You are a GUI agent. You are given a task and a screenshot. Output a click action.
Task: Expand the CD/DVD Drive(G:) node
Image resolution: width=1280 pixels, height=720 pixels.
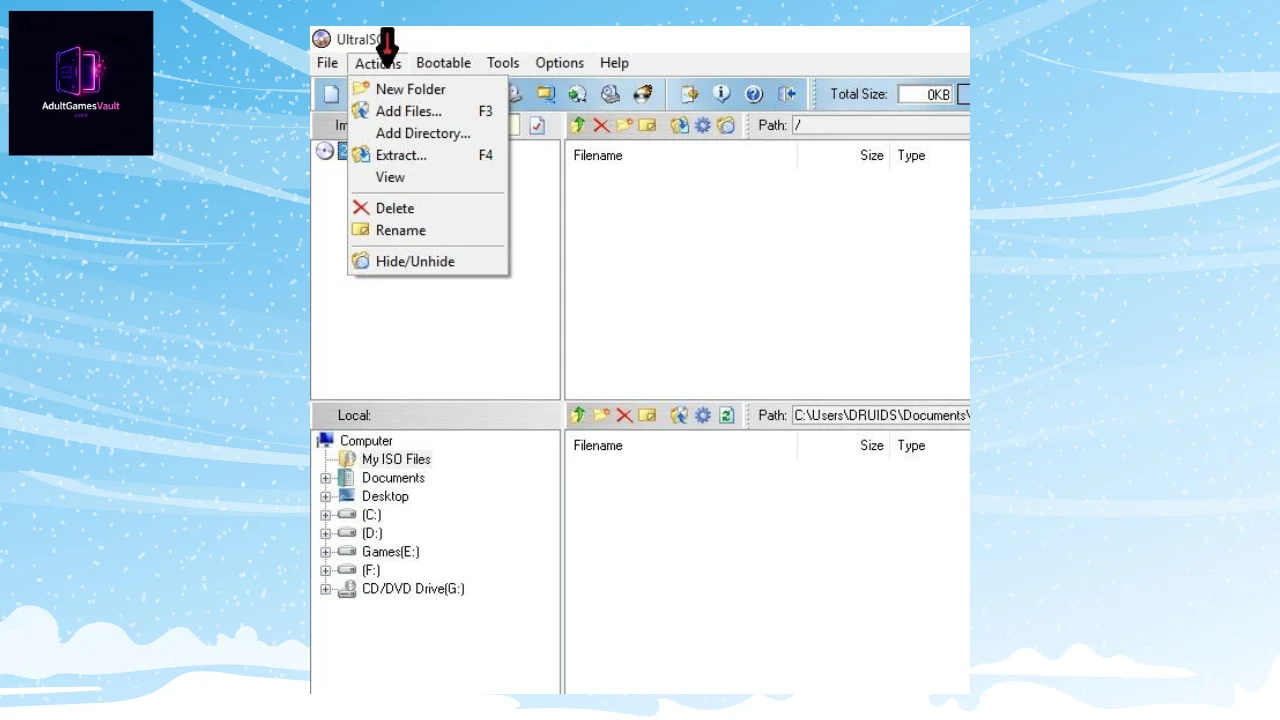(x=325, y=590)
